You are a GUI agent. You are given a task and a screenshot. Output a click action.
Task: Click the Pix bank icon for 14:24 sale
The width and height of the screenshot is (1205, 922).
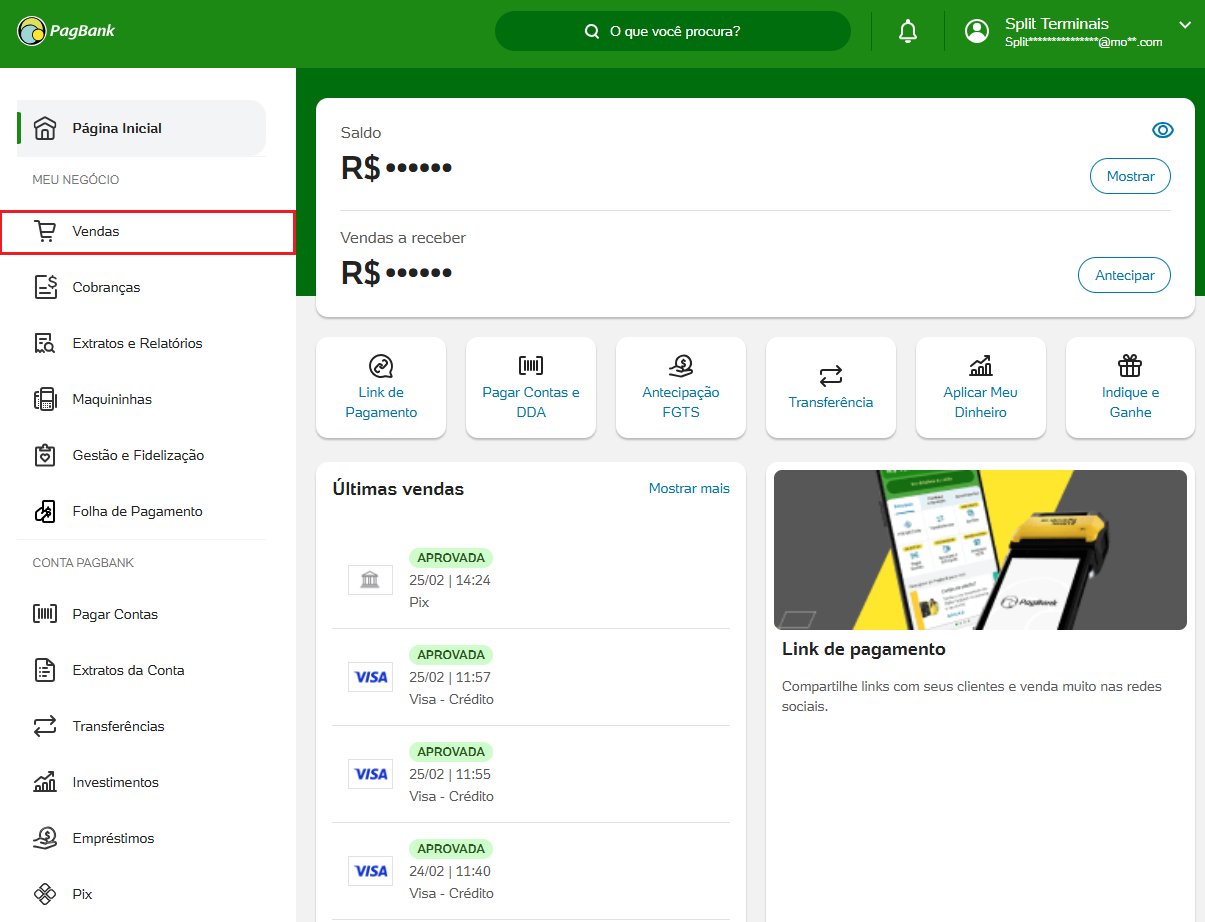[370, 580]
